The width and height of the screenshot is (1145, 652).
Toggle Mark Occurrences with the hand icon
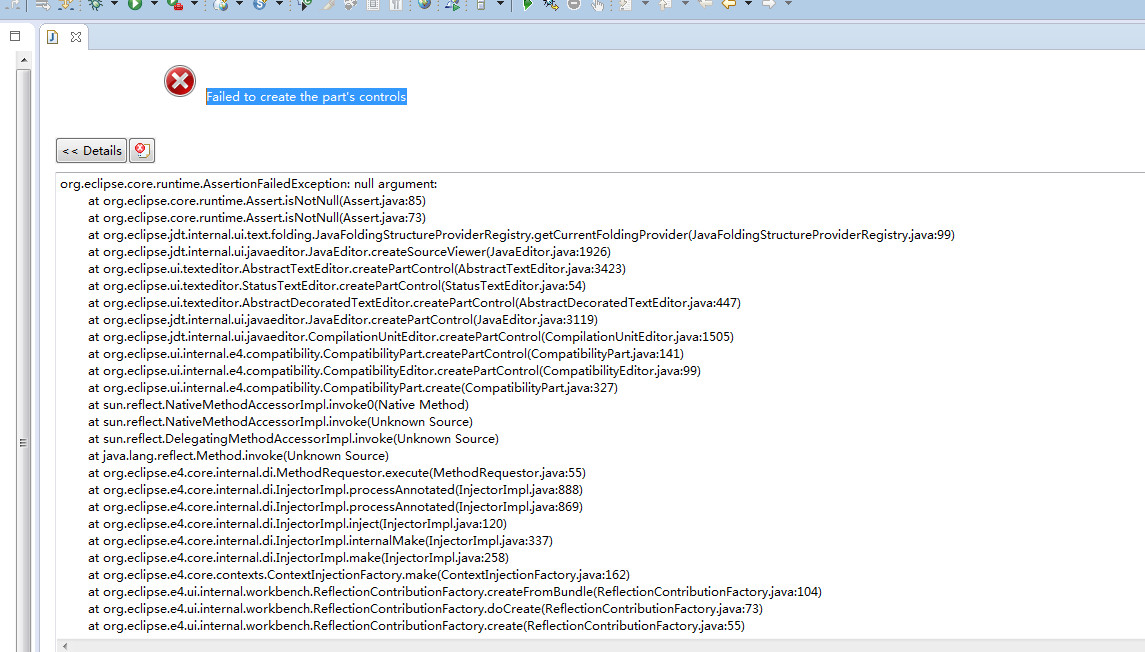click(598, 8)
